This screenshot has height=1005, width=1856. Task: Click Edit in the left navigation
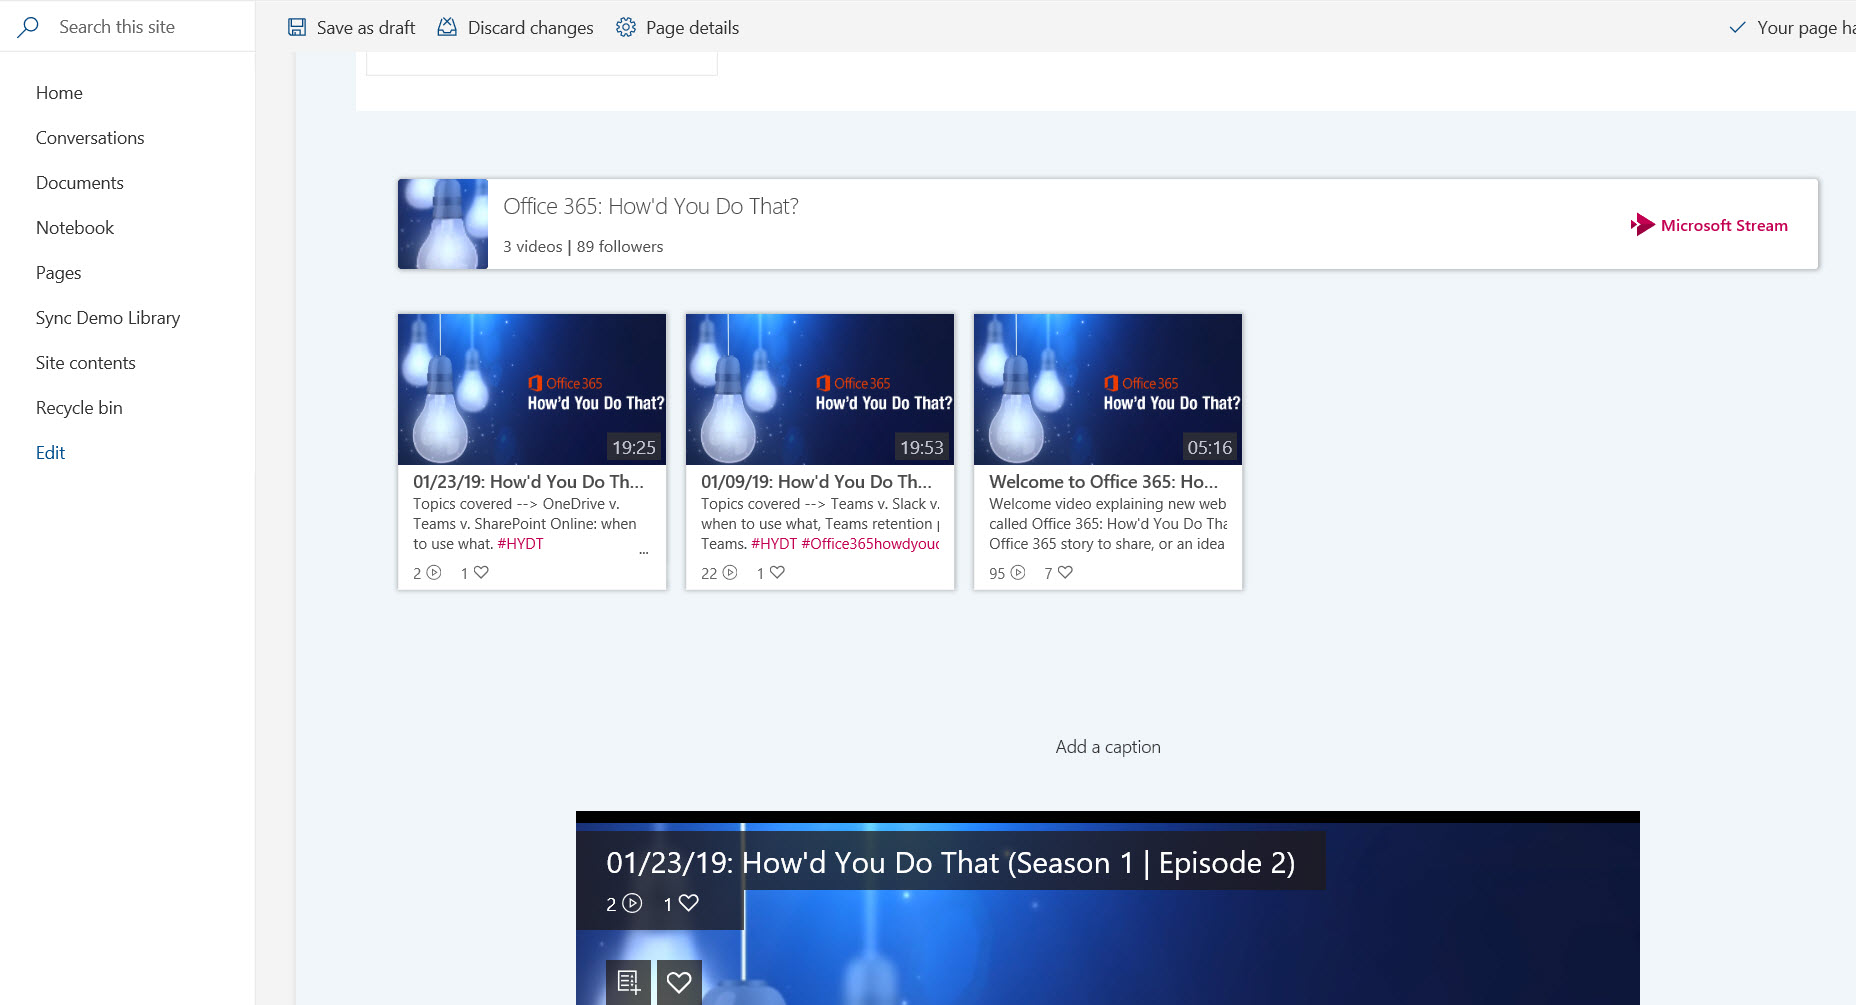coord(50,452)
